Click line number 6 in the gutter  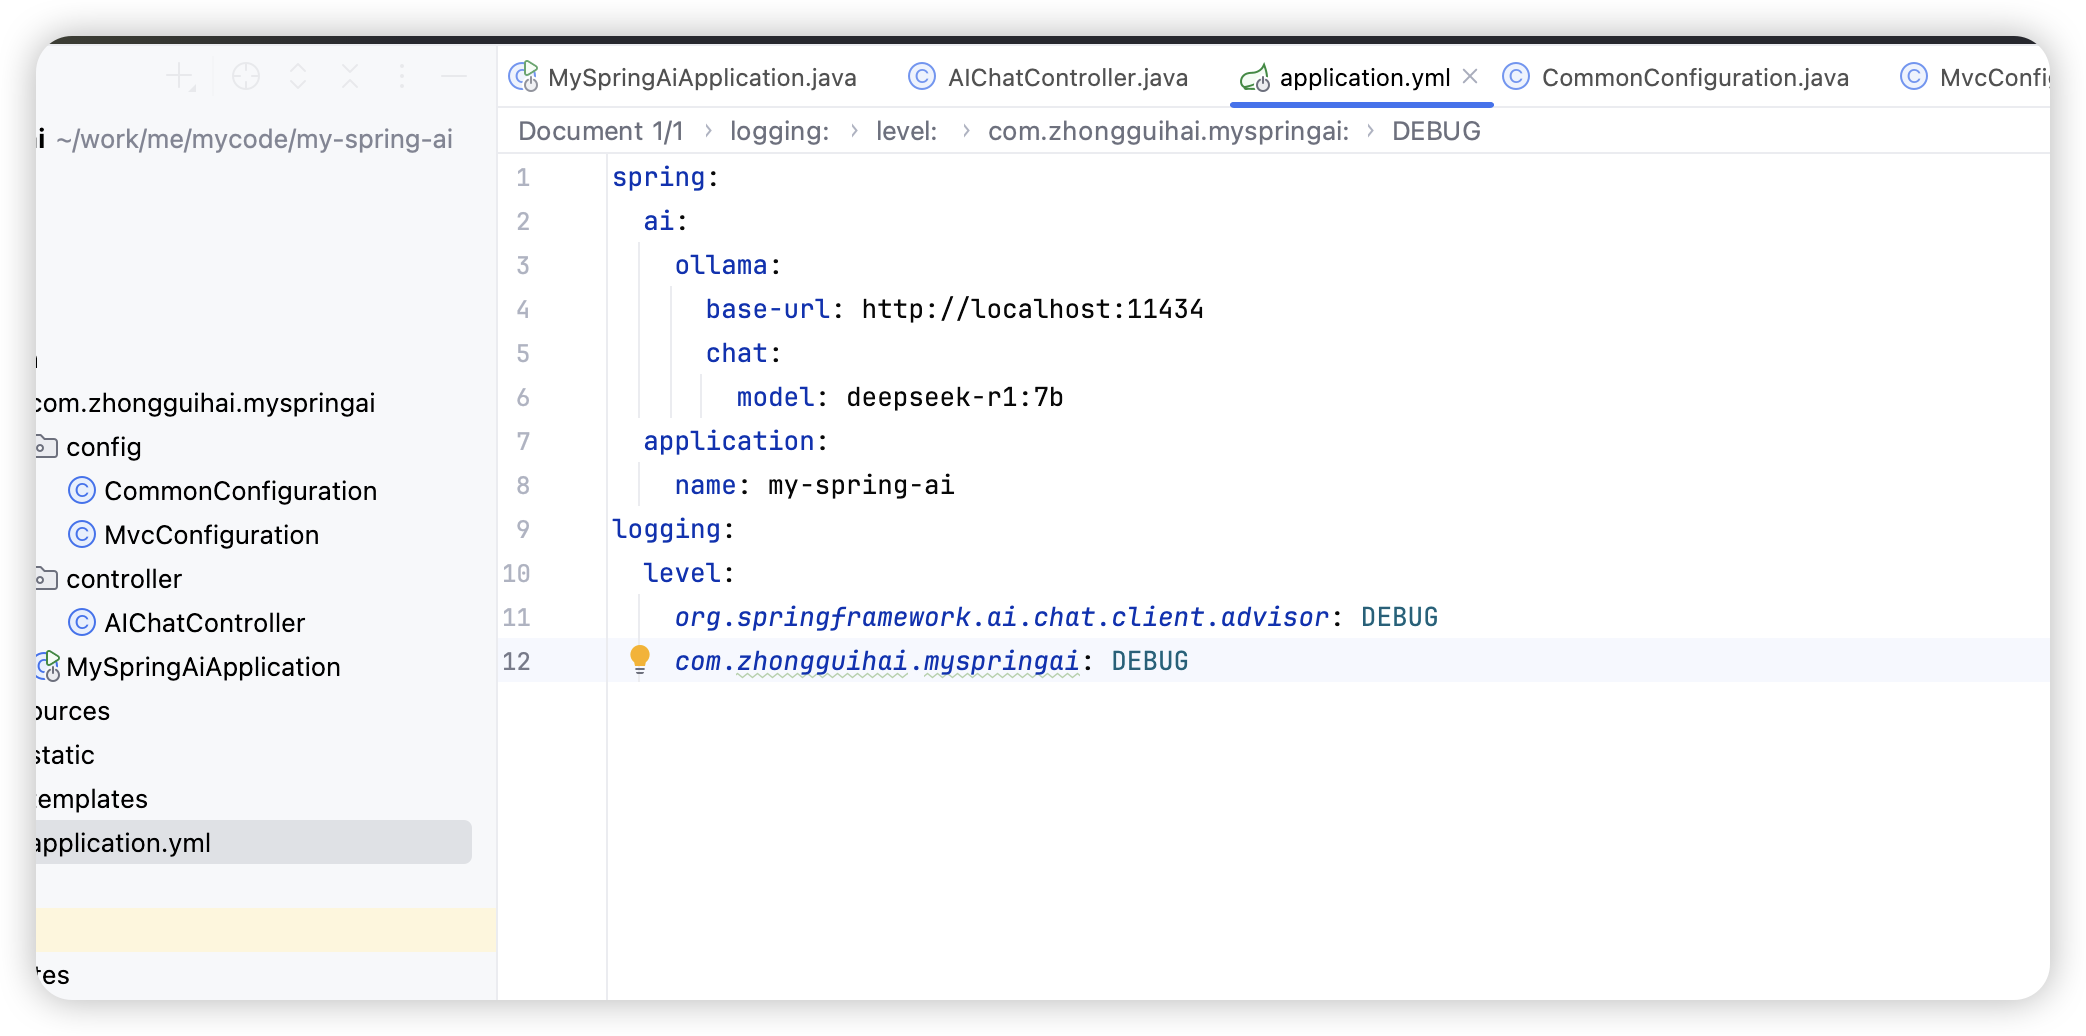tap(522, 396)
